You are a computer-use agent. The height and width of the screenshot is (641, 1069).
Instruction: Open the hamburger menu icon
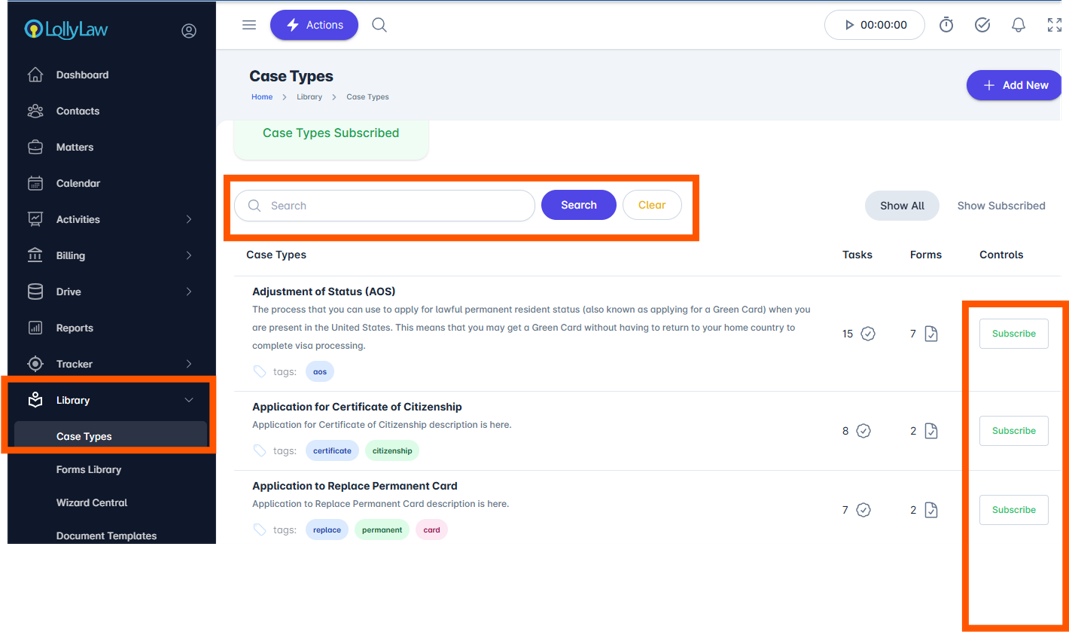tap(249, 25)
